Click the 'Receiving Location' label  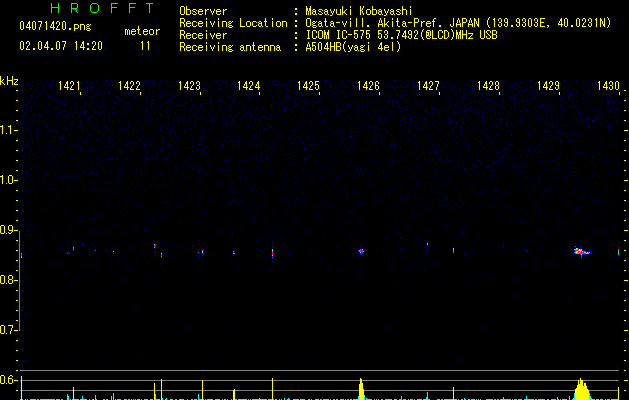click(233, 23)
